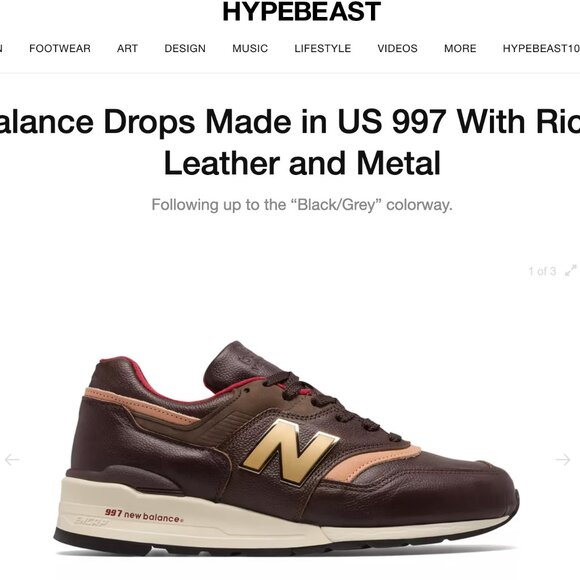Go to previous image with left arrow
580x580 pixels.
click(12, 459)
